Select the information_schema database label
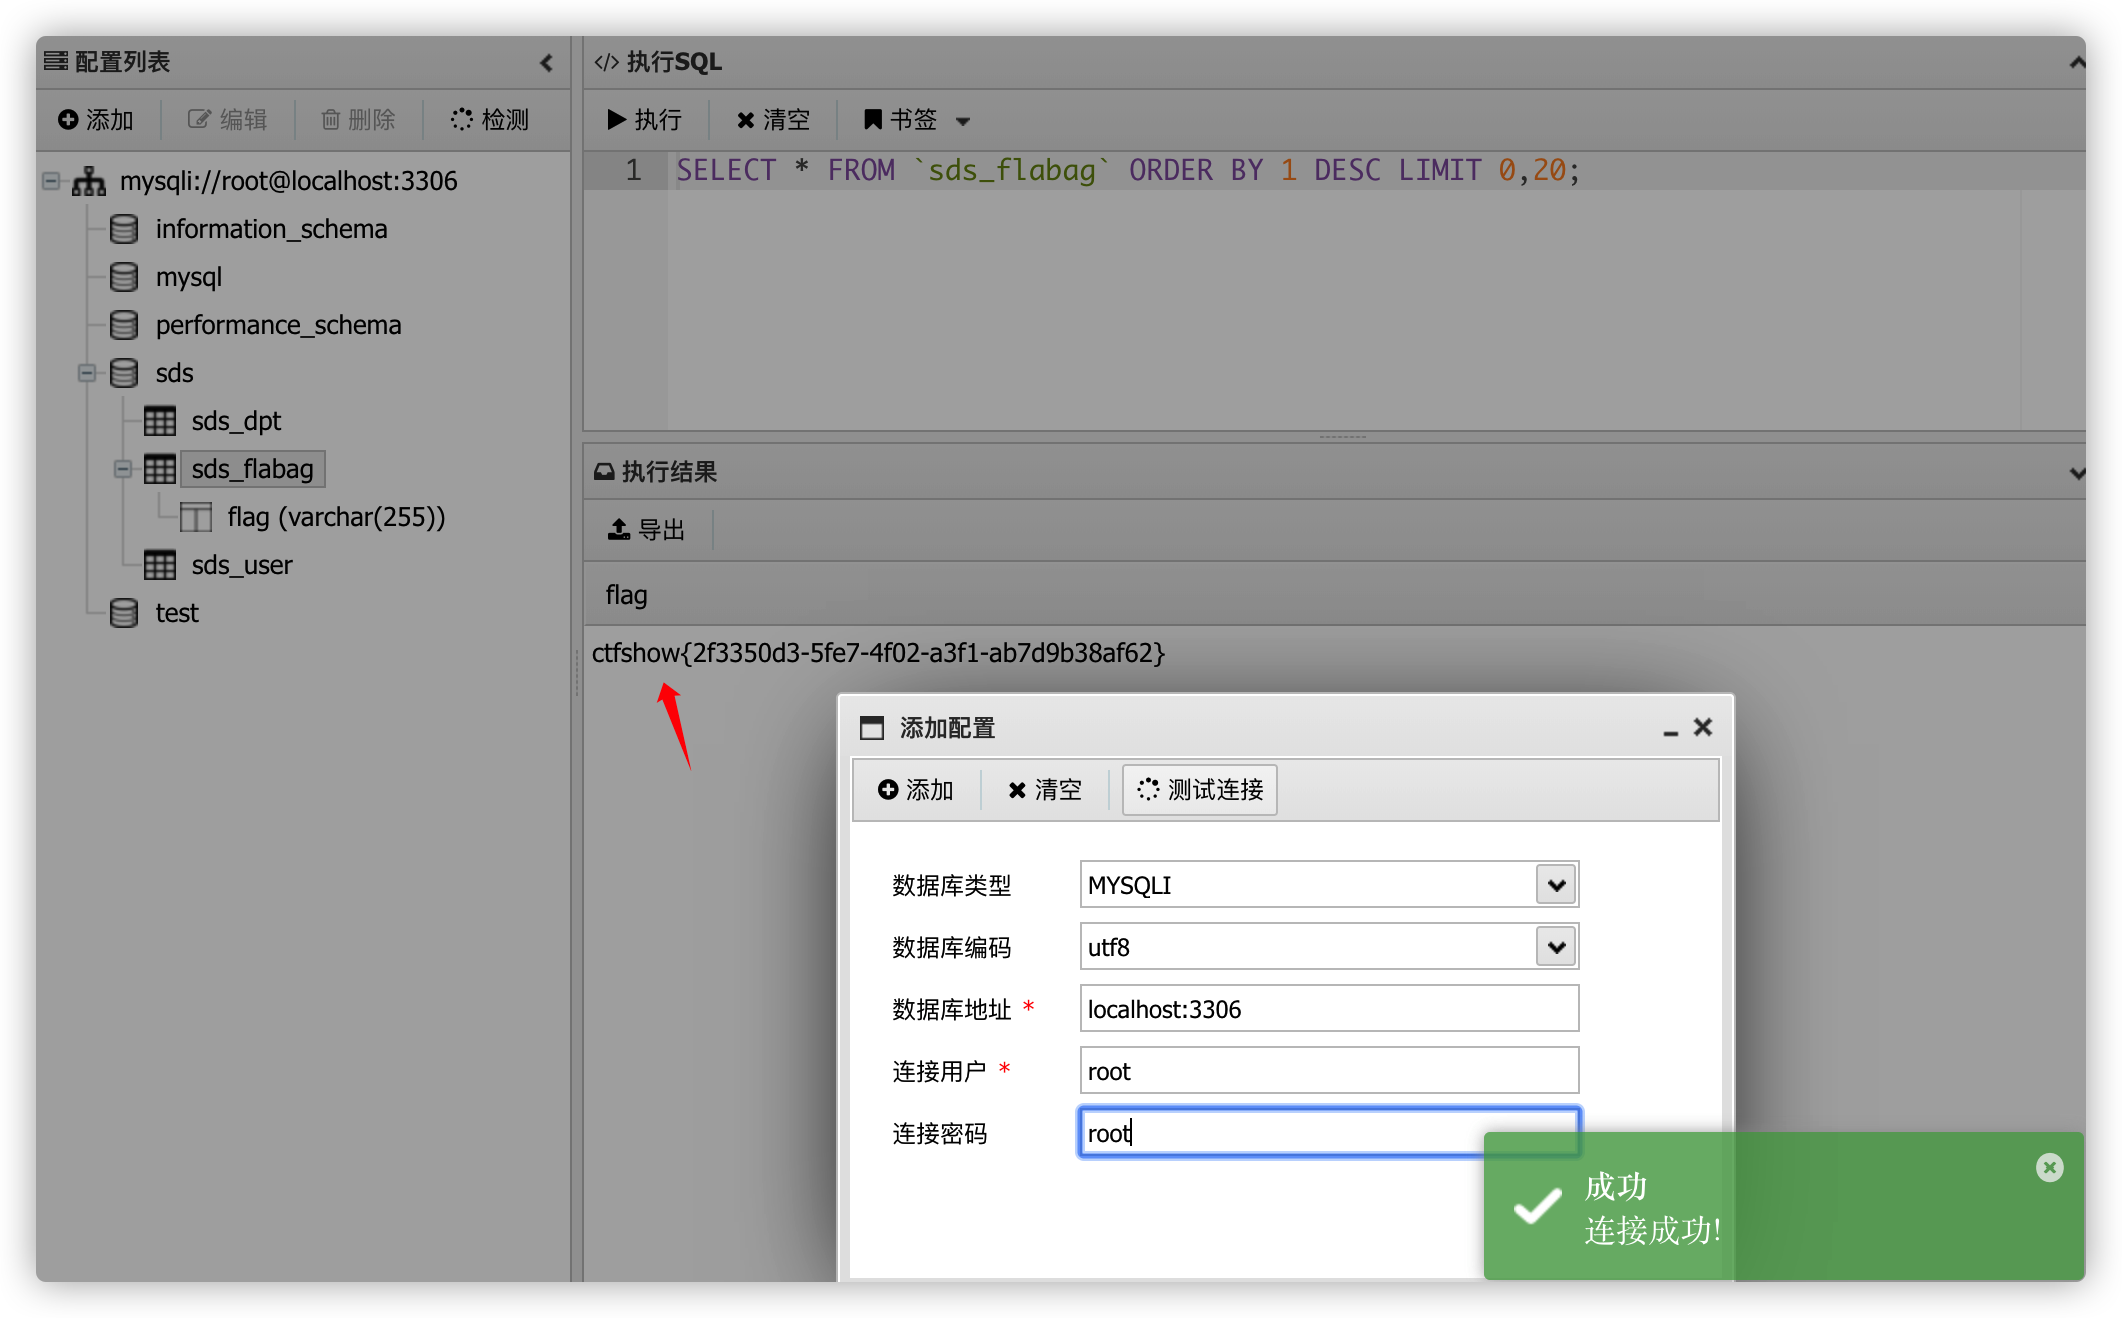The image size is (2122, 1318). 271,229
